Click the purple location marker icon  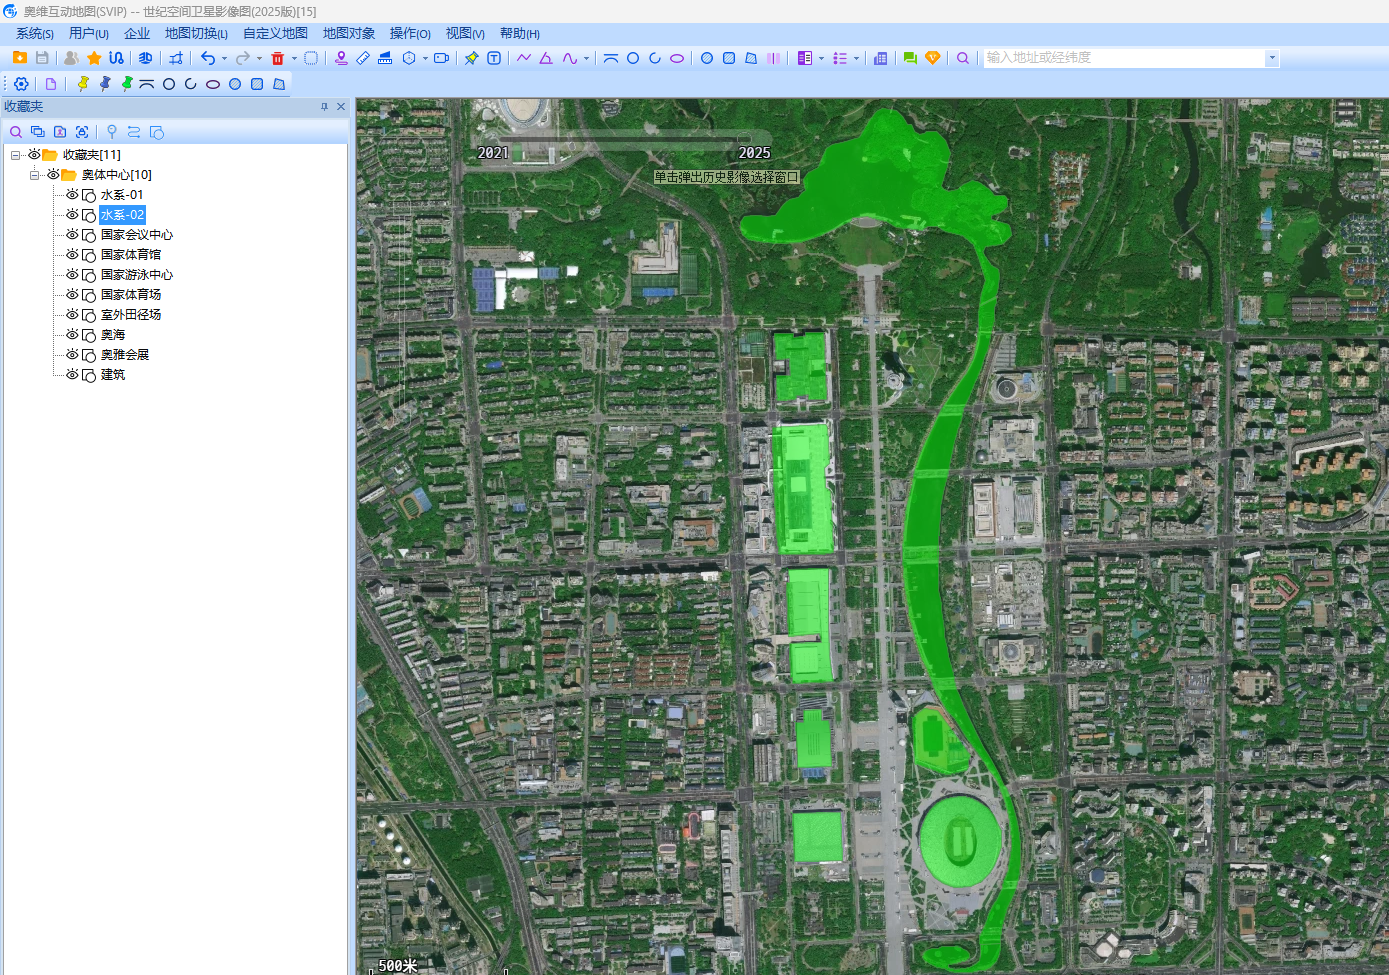click(341, 58)
